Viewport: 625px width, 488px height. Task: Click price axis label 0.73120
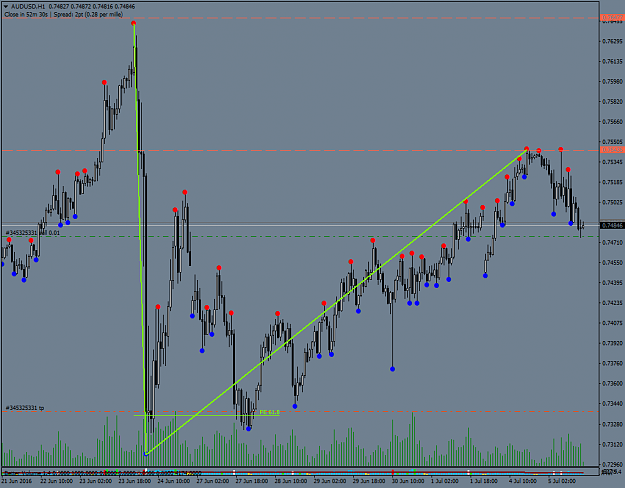coord(613,444)
